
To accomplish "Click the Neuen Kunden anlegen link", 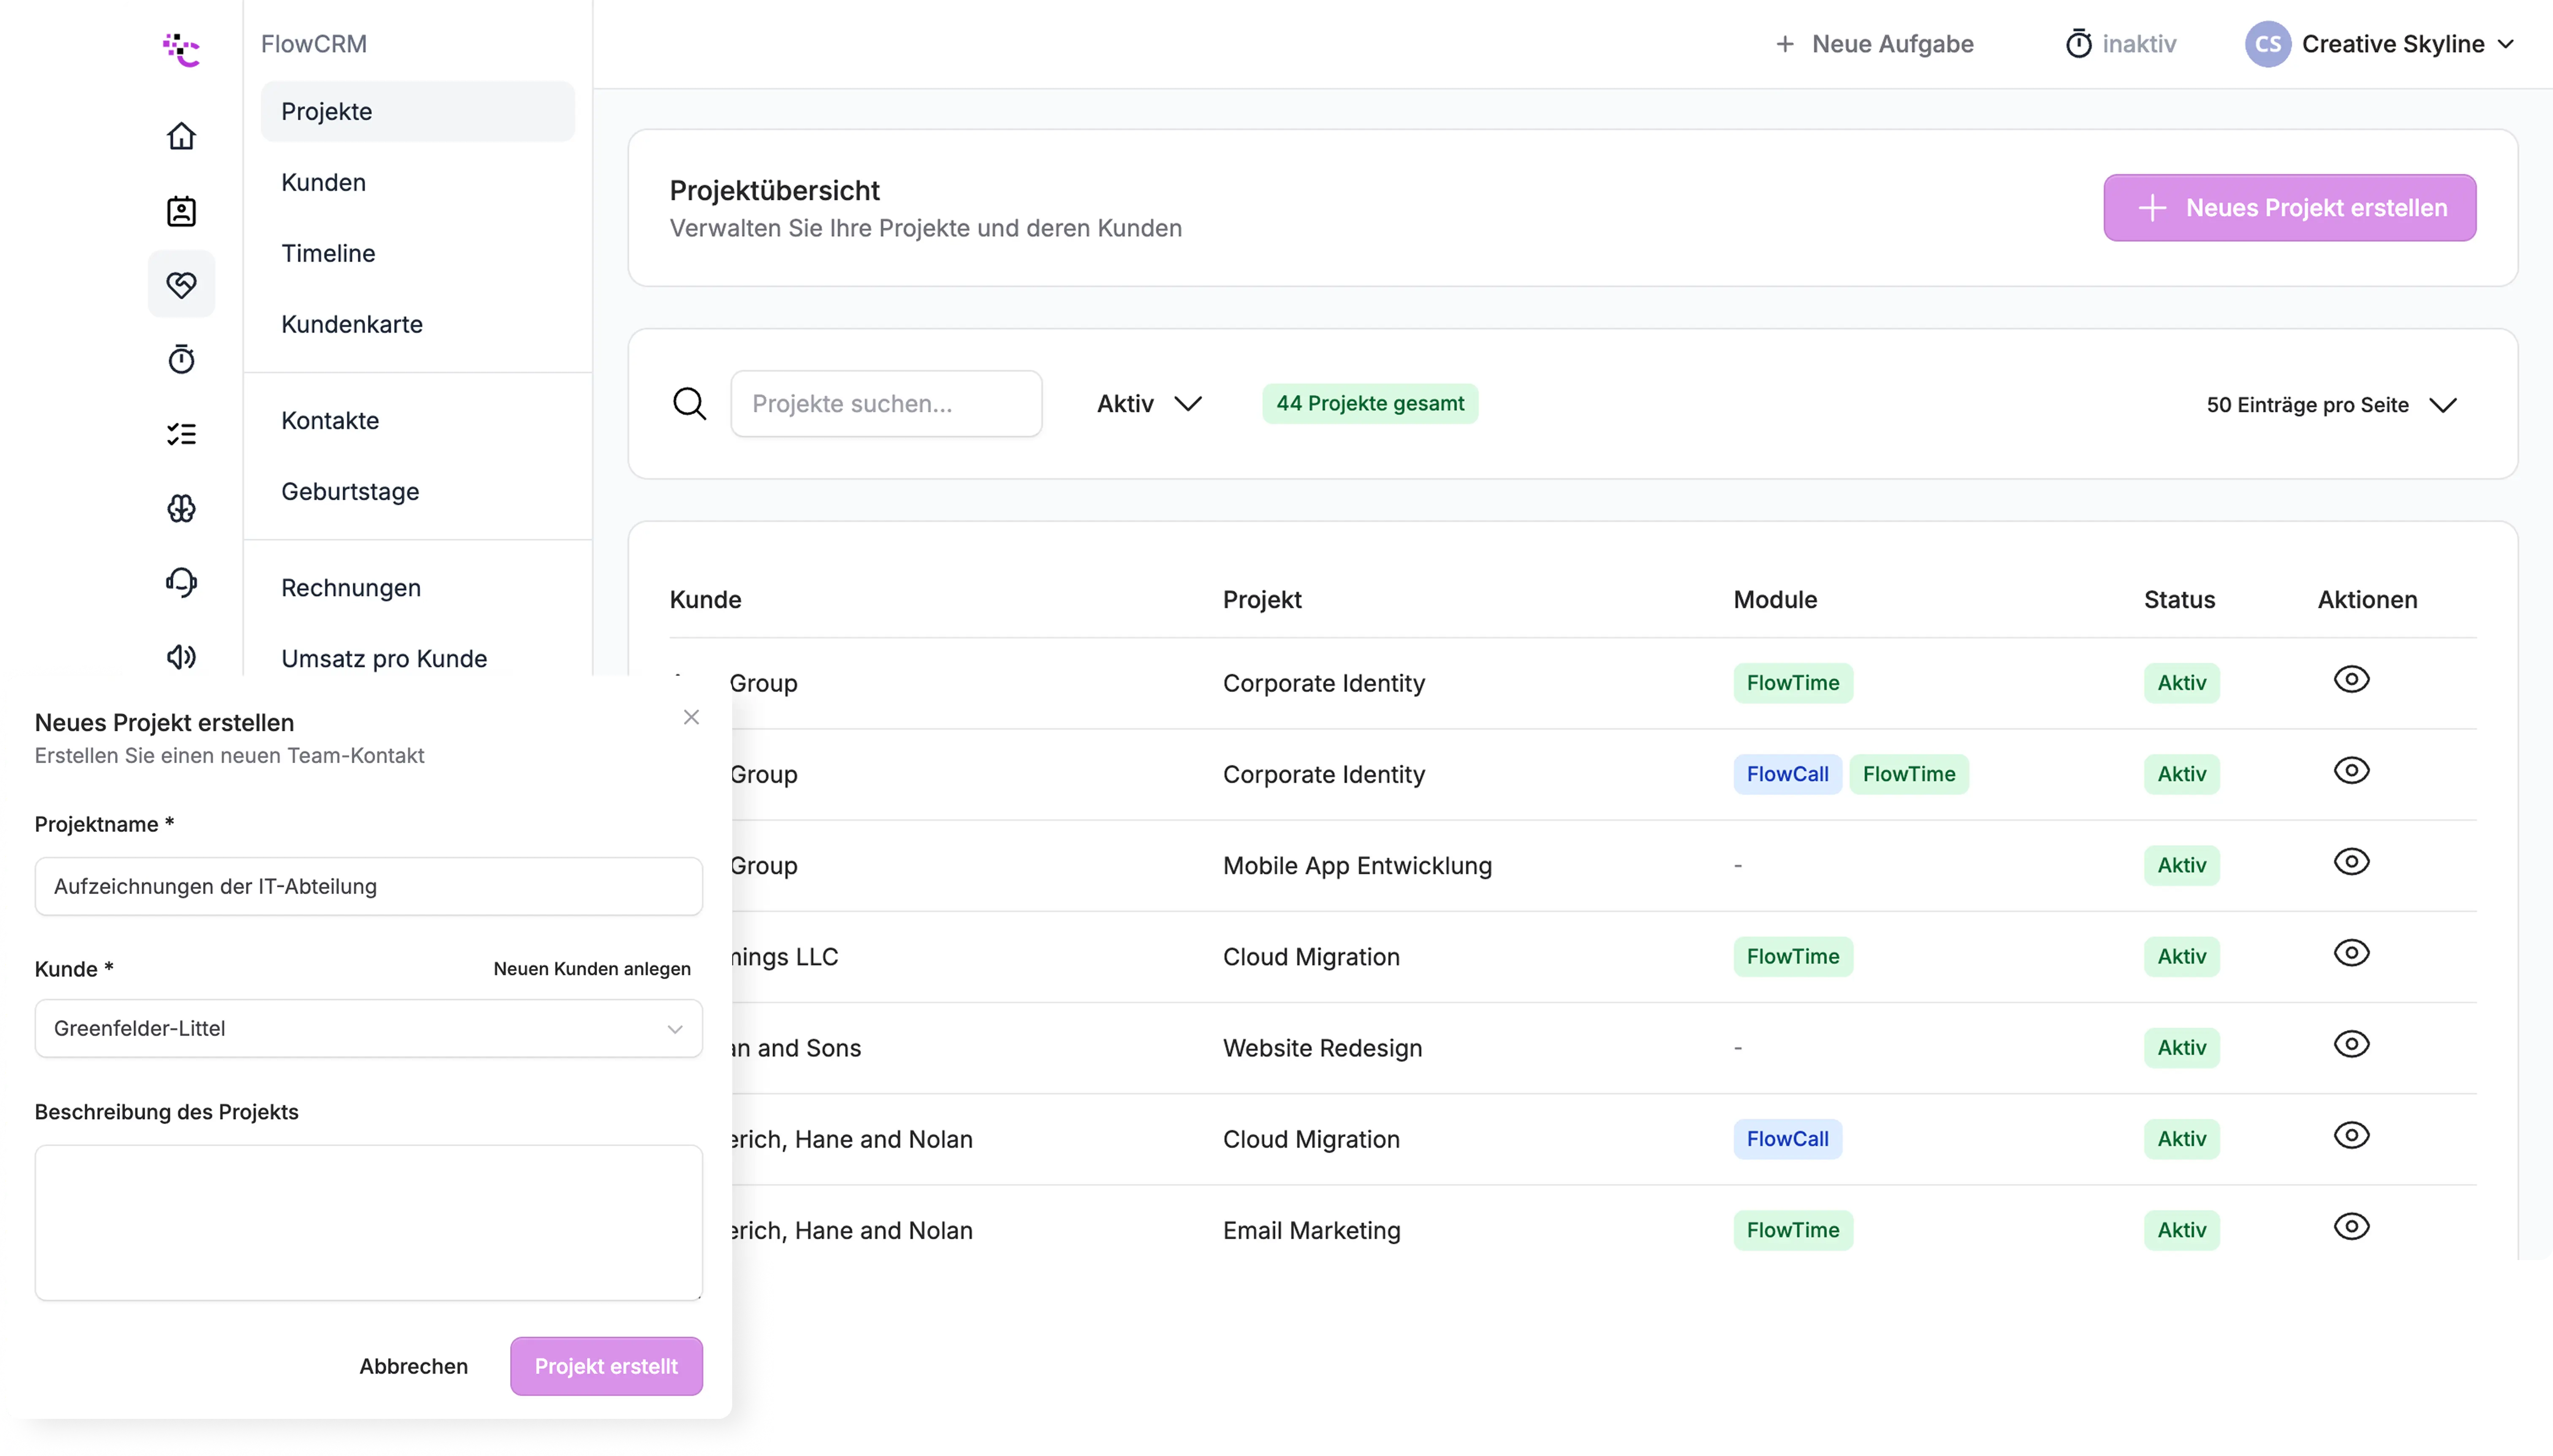I will pyautogui.click(x=591, y=968).
